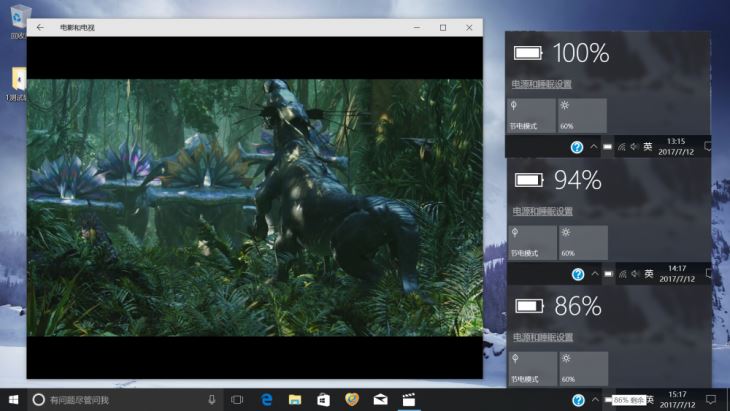
Task: Click the blue help icon in the 13:15 tray
Action: point(577,147)
